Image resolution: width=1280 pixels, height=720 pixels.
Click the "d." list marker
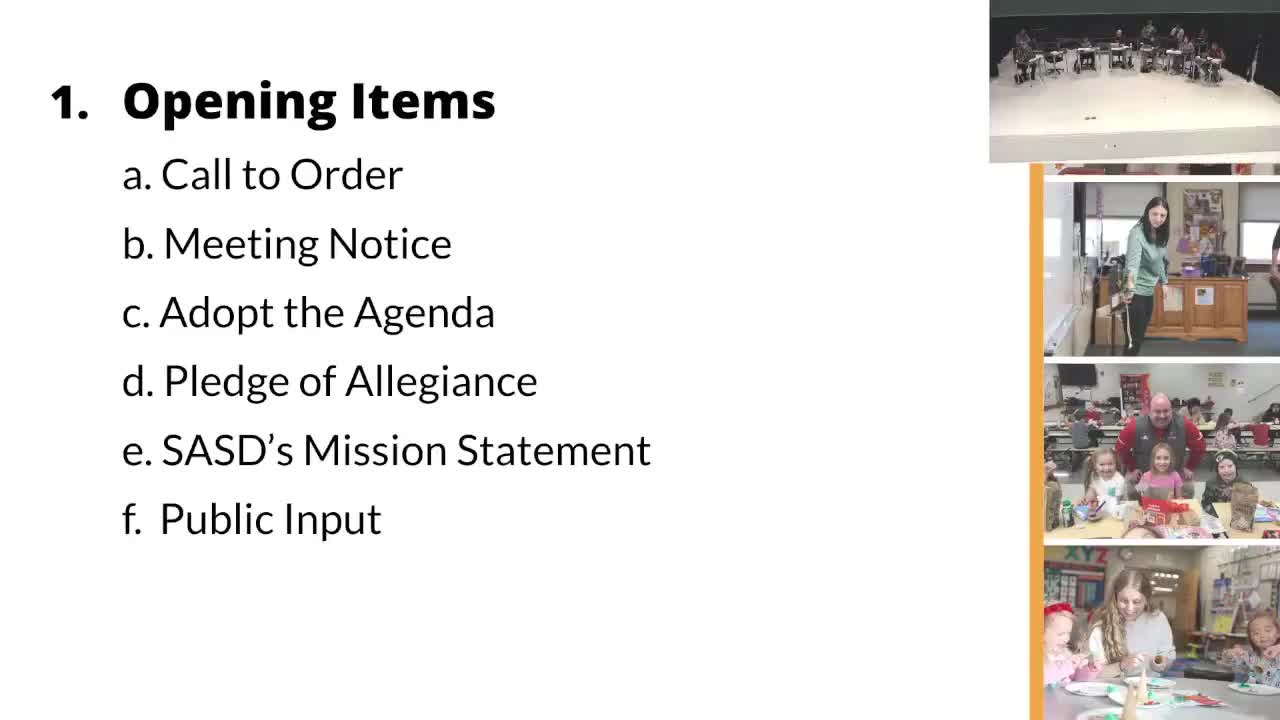click(x=138, y=382)
